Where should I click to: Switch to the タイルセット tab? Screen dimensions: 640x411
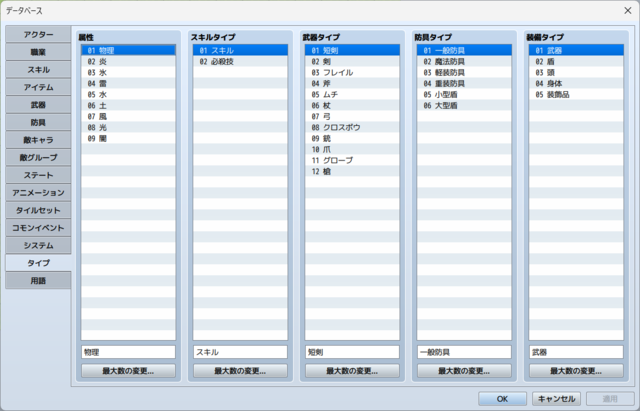pyautogui.click(x=38, y=210)
